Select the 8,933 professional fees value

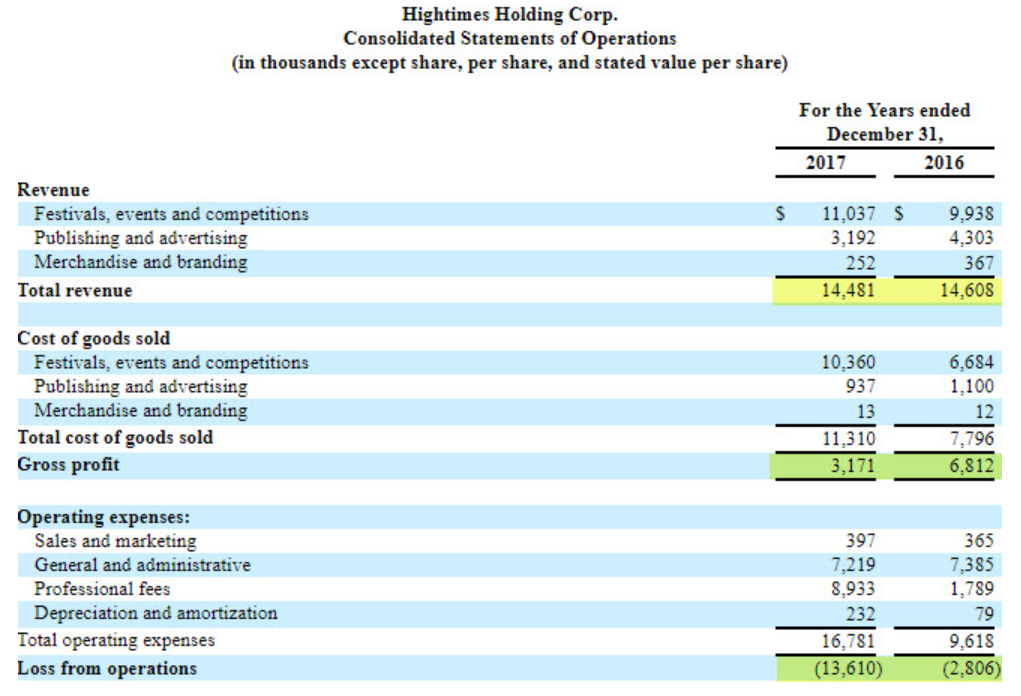852,589
